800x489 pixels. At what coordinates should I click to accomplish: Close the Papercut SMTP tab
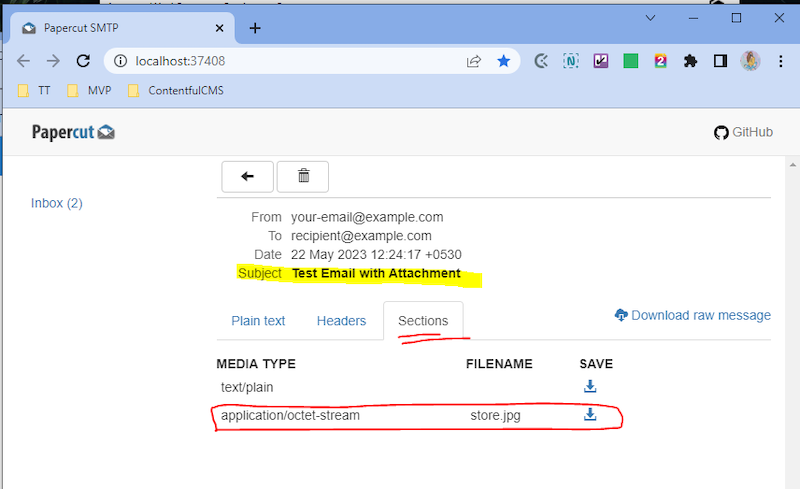[x=219, y=28]
